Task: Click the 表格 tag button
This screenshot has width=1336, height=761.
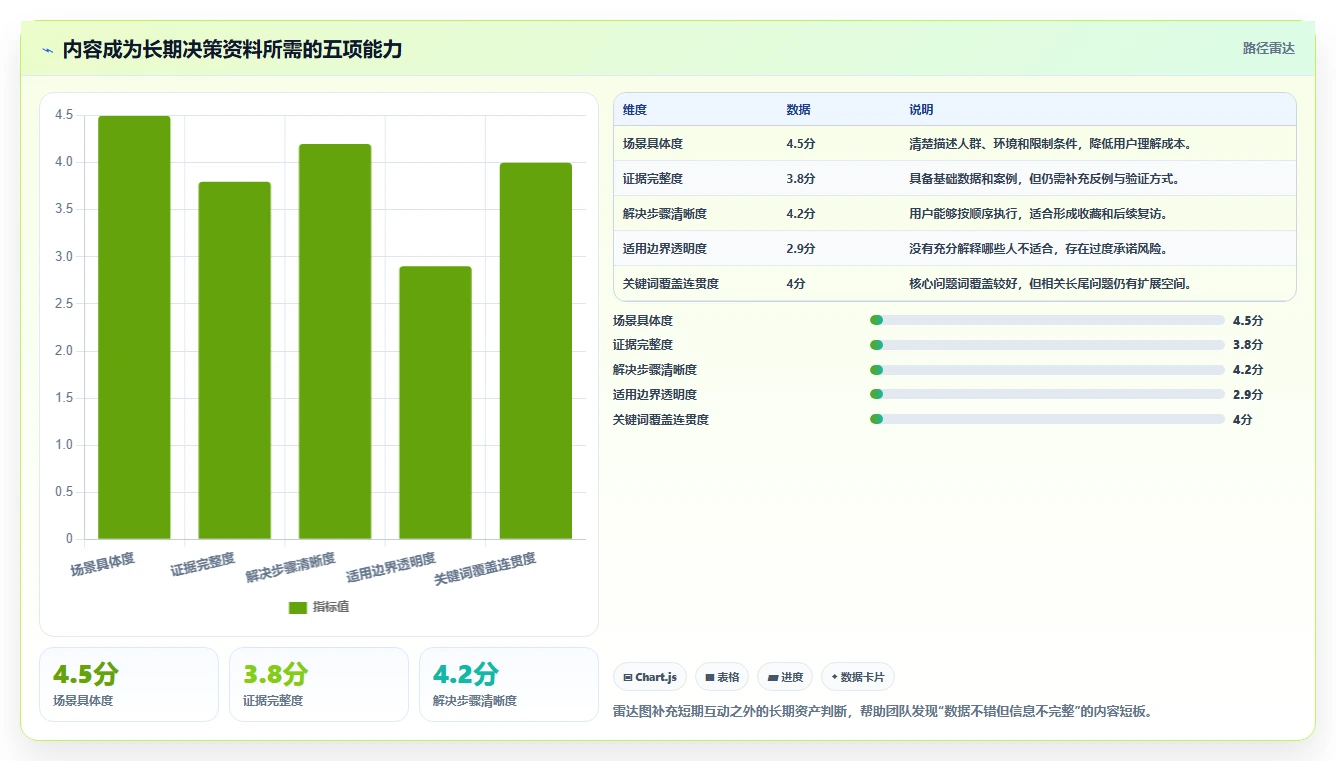Action: (722, 677)
